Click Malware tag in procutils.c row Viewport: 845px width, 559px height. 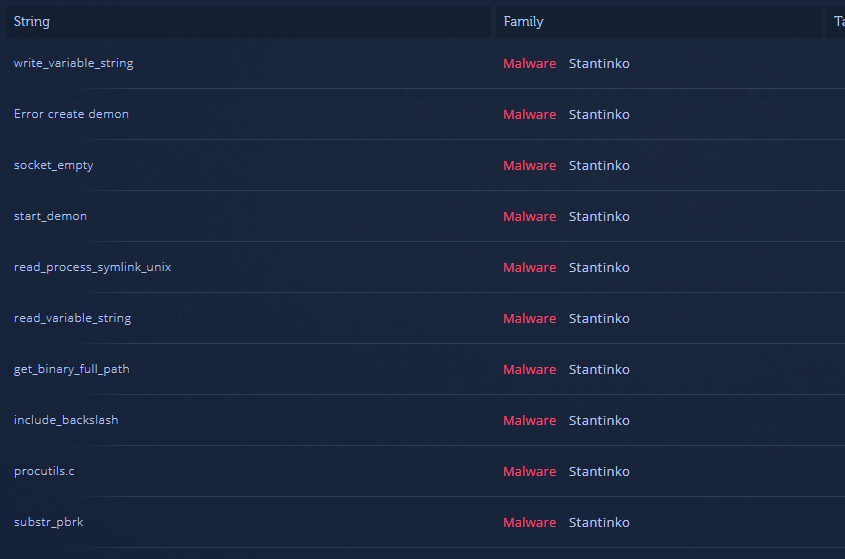click(529, 472)
